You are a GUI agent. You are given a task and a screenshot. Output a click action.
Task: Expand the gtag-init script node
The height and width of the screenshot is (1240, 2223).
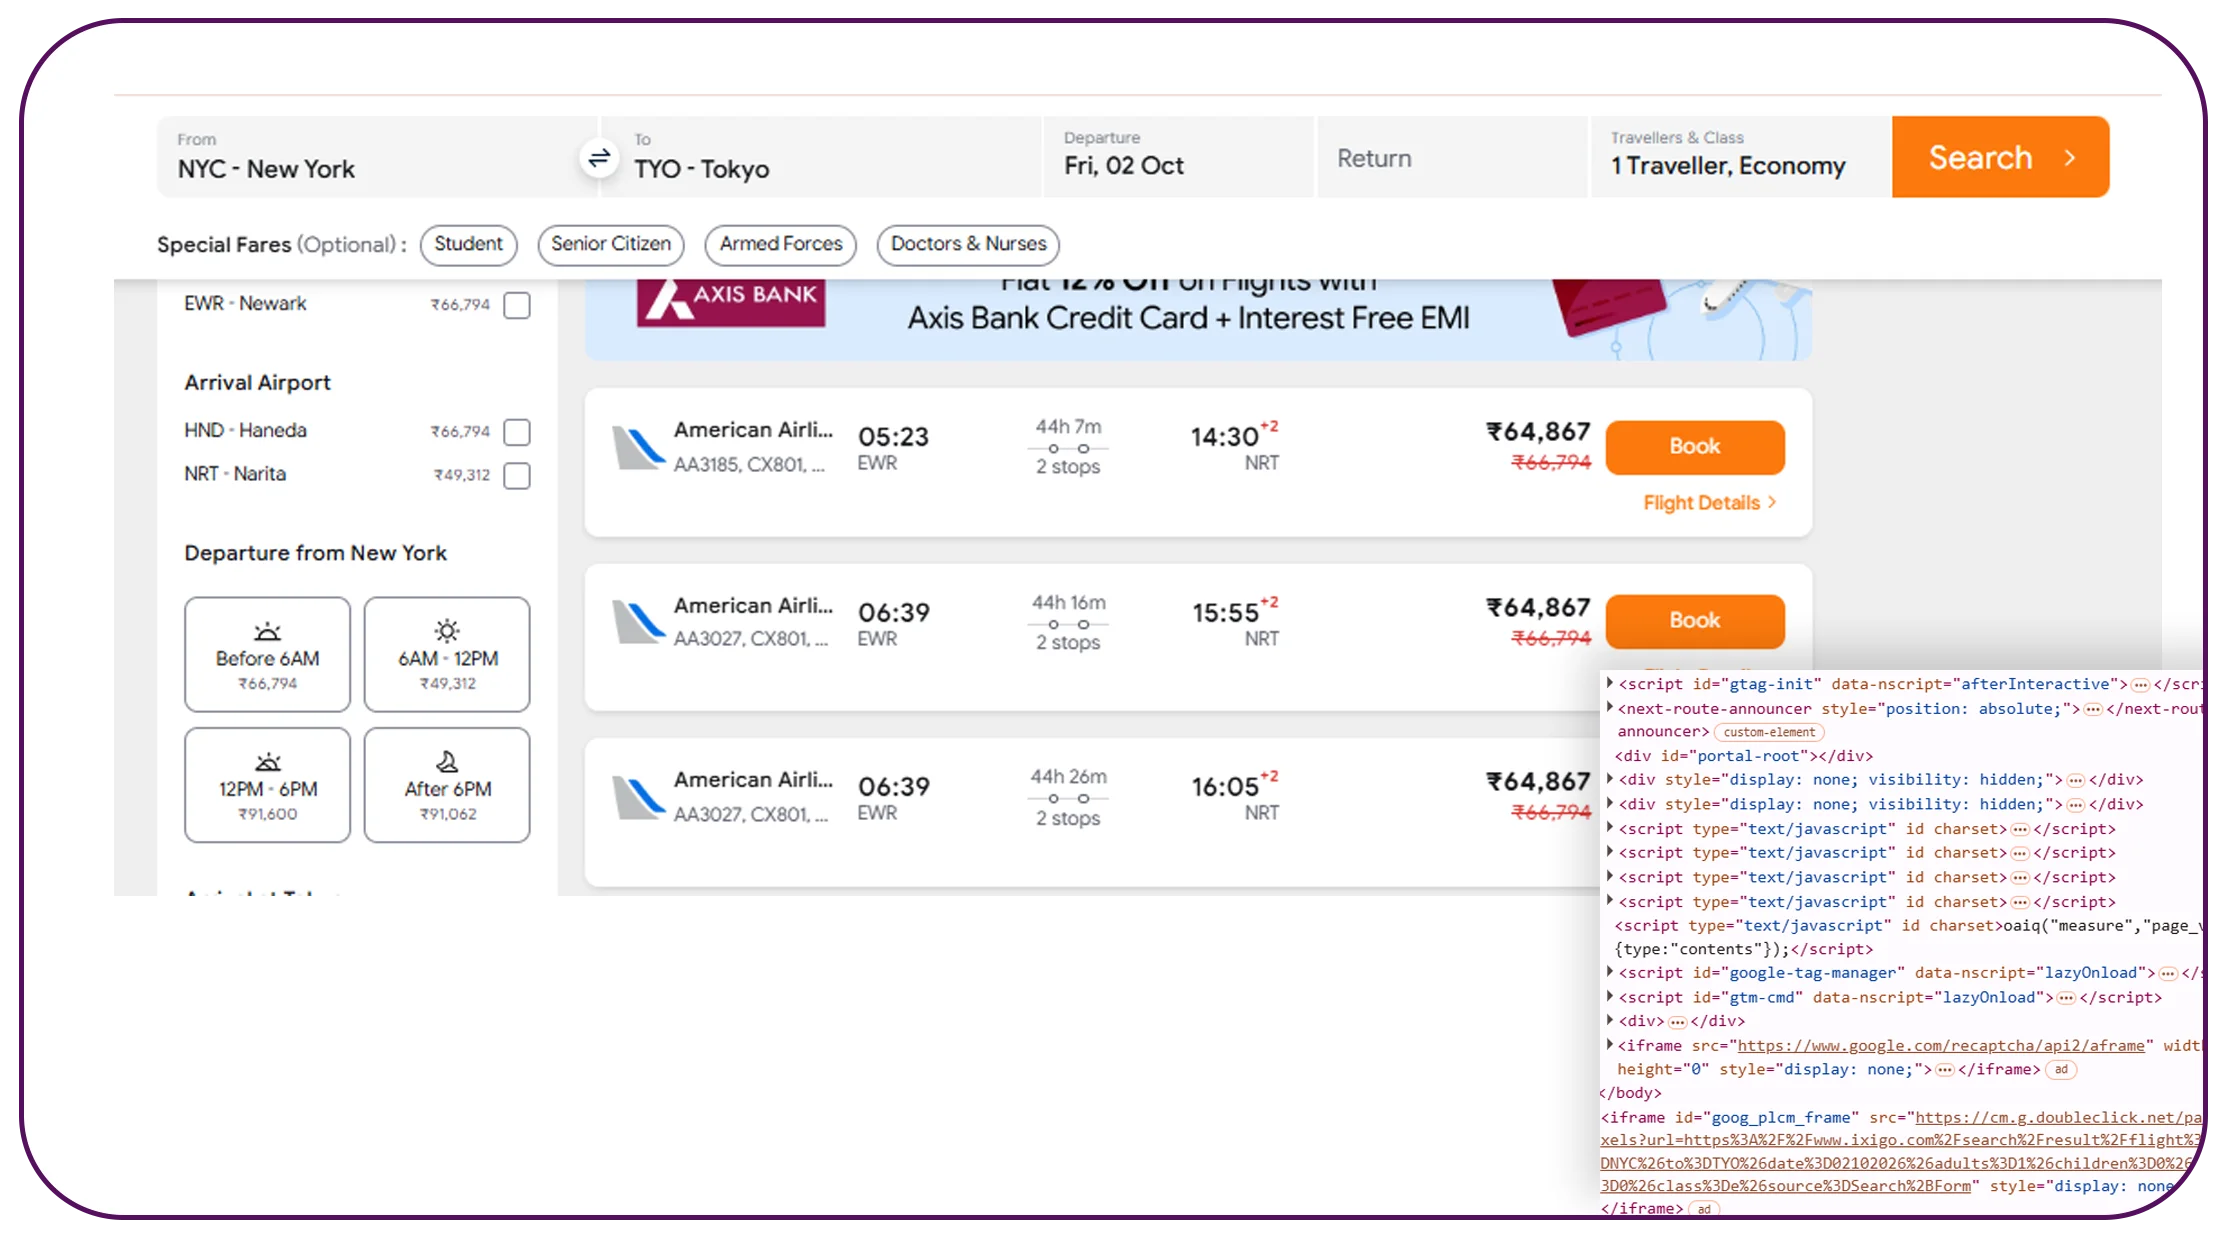pyautogui.click(x=1609, y=684)
